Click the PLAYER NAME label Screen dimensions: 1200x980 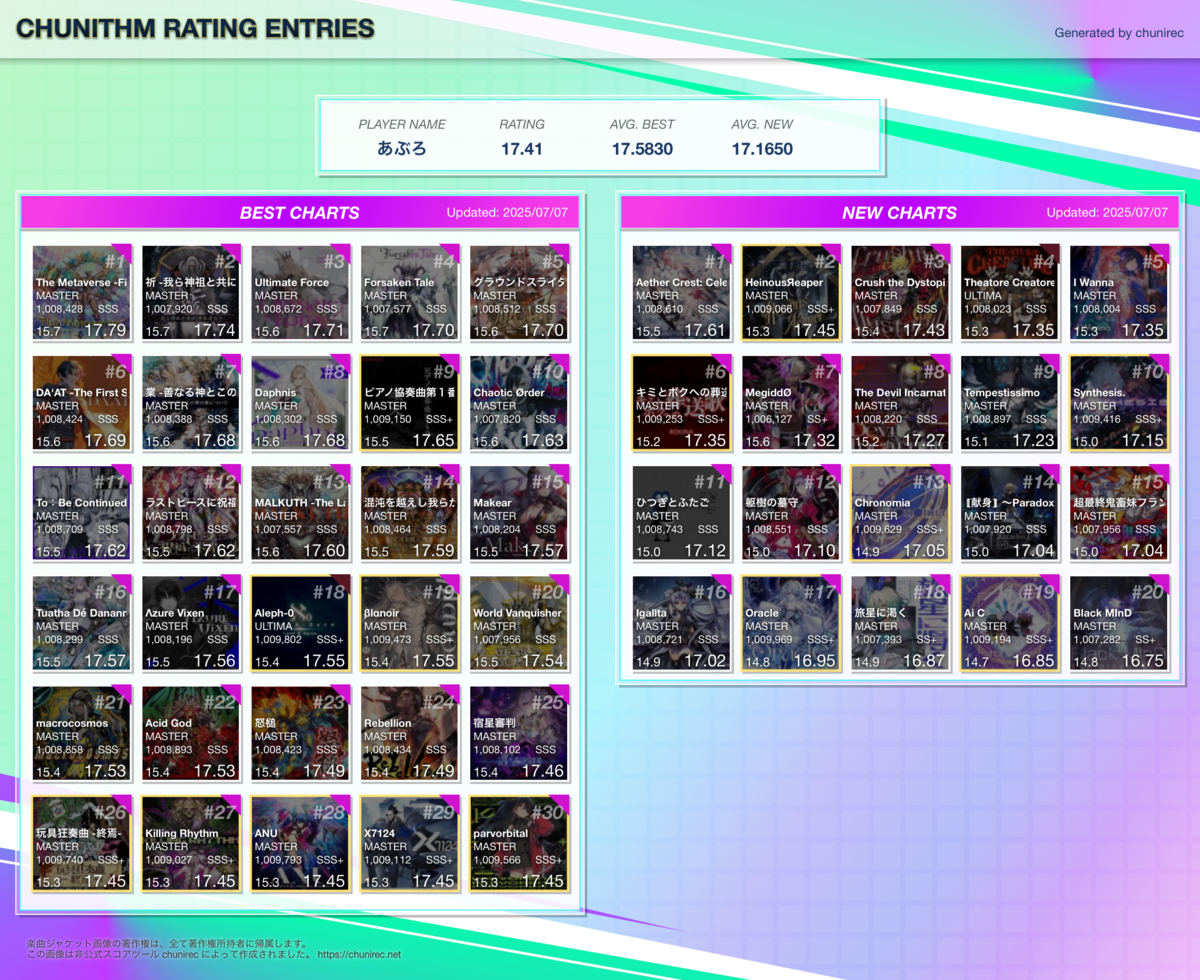(x=402, y=124)
